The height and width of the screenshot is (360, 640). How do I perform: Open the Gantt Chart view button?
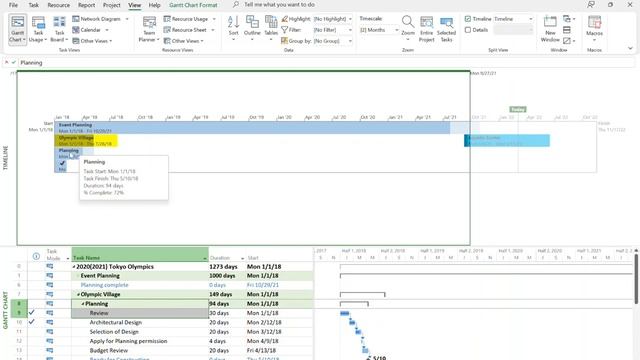[x=18, y=29]
